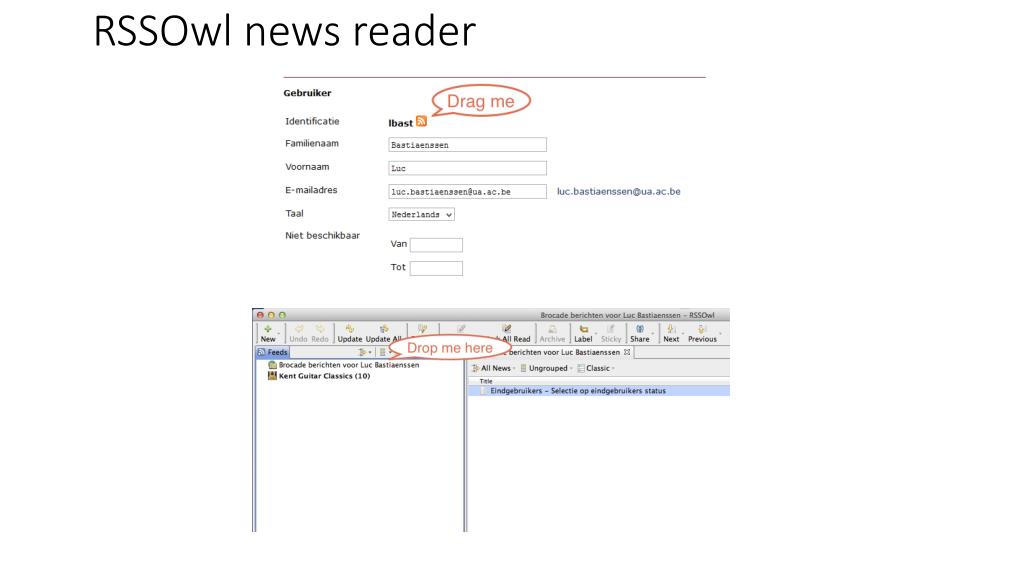Click the Voornaam input field
The height and width of the screenshot is (576, 1024).
tap(468, 168)
